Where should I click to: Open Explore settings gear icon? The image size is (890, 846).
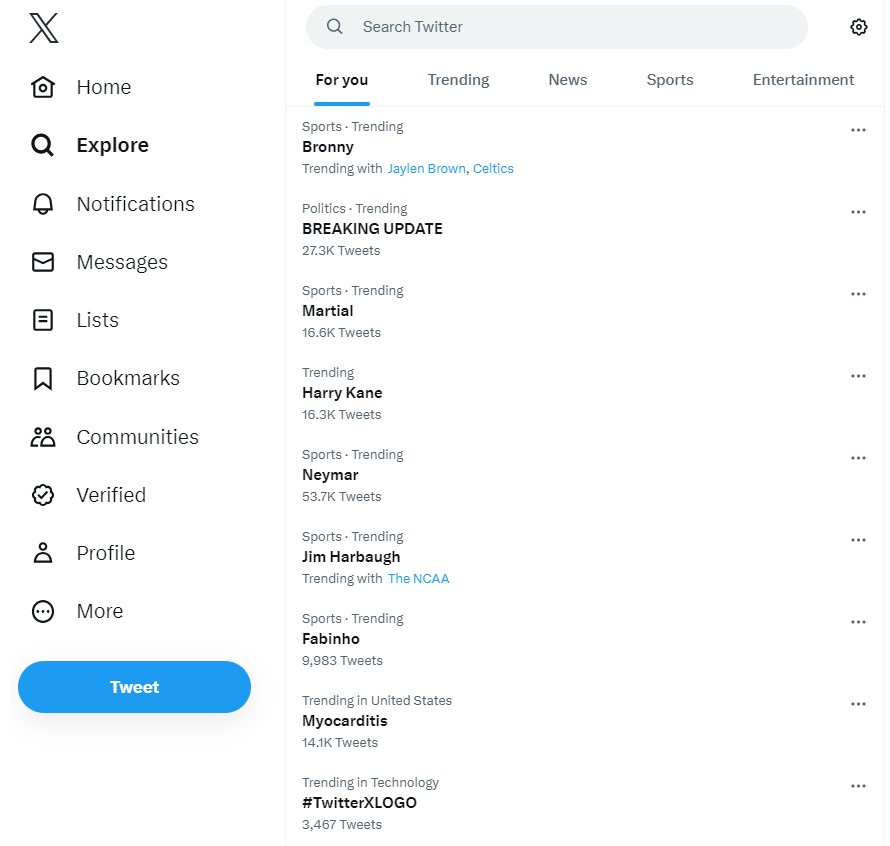click(x=858, y=27)
